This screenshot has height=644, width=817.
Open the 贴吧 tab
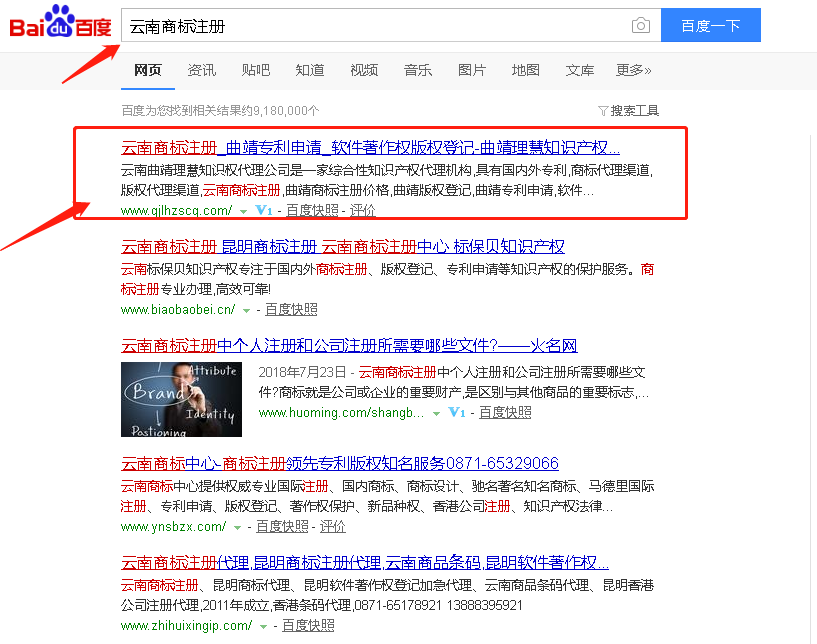(256, 70)
